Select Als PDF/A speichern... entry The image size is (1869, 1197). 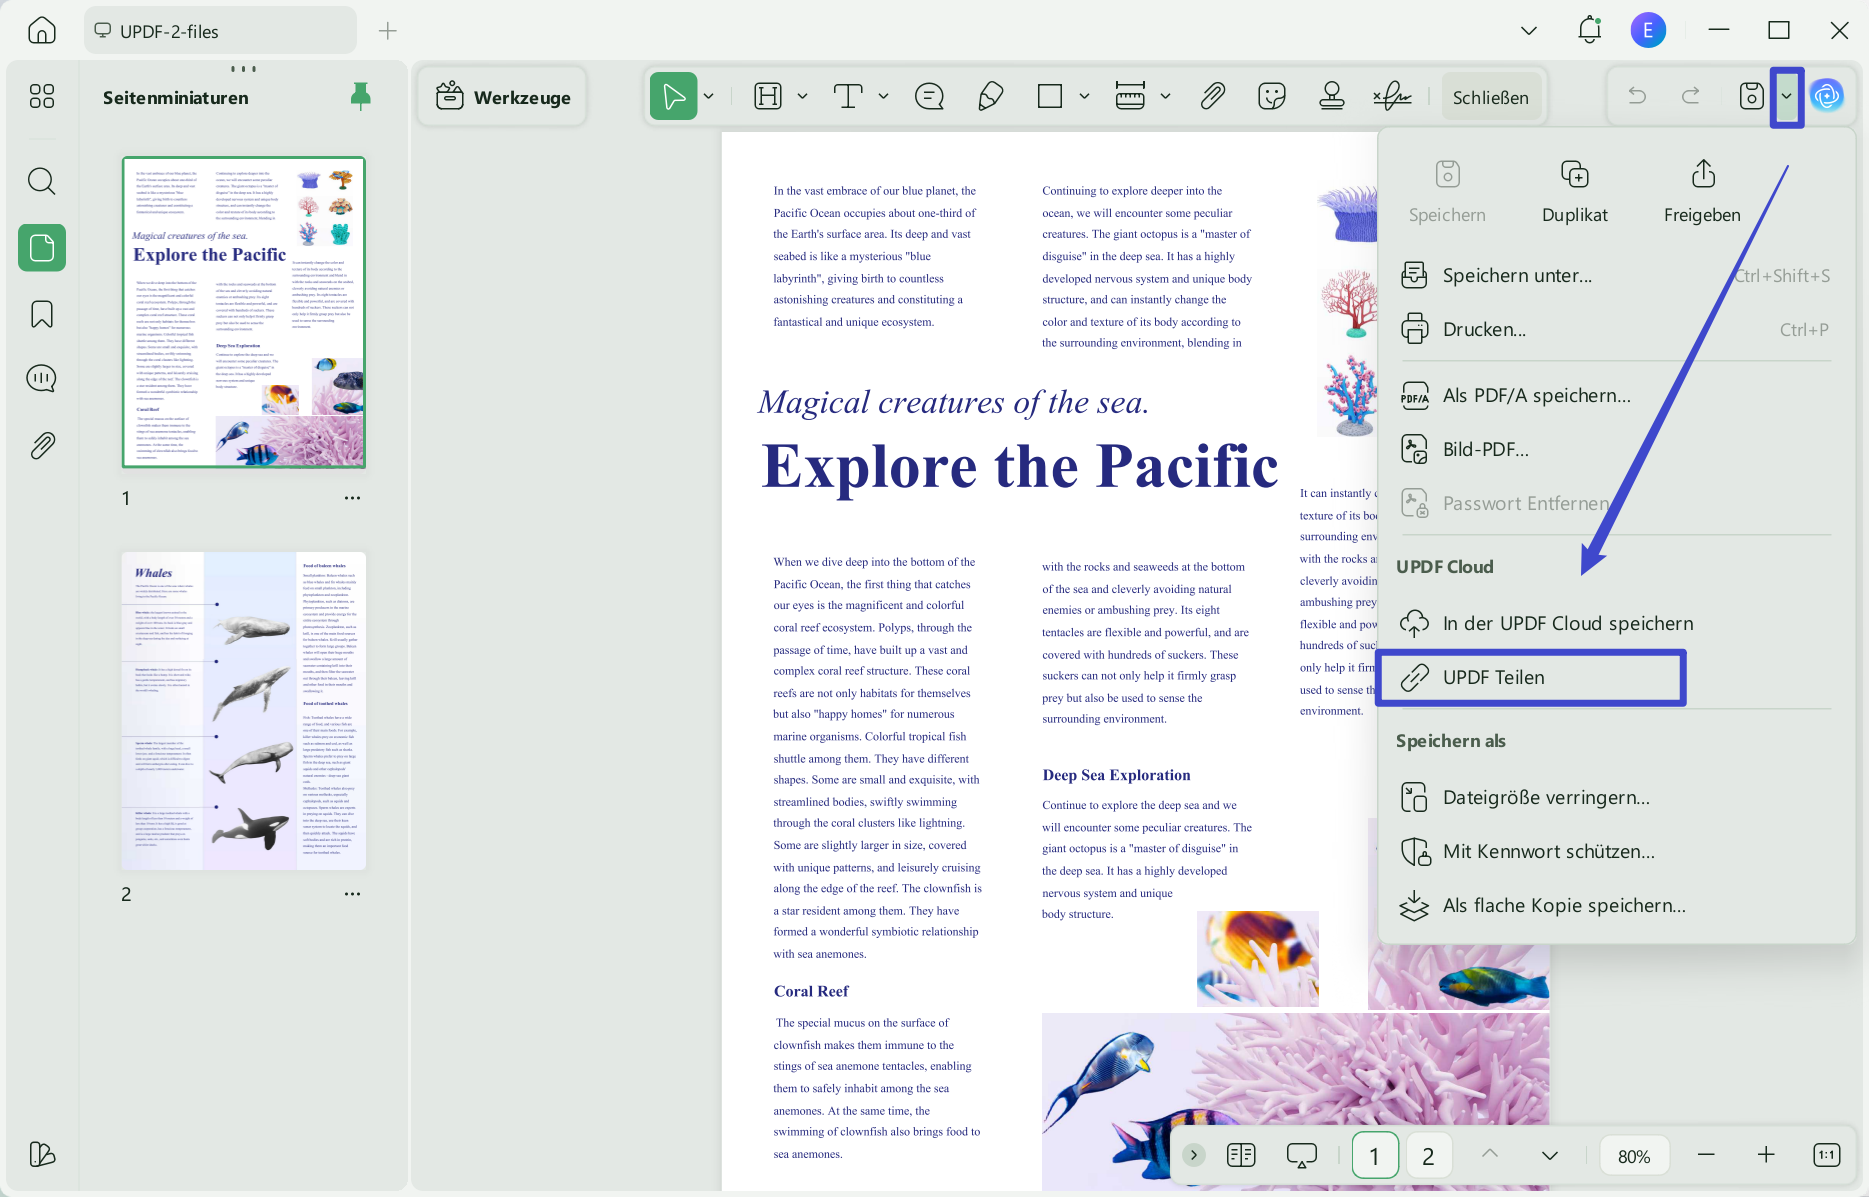1616,395
